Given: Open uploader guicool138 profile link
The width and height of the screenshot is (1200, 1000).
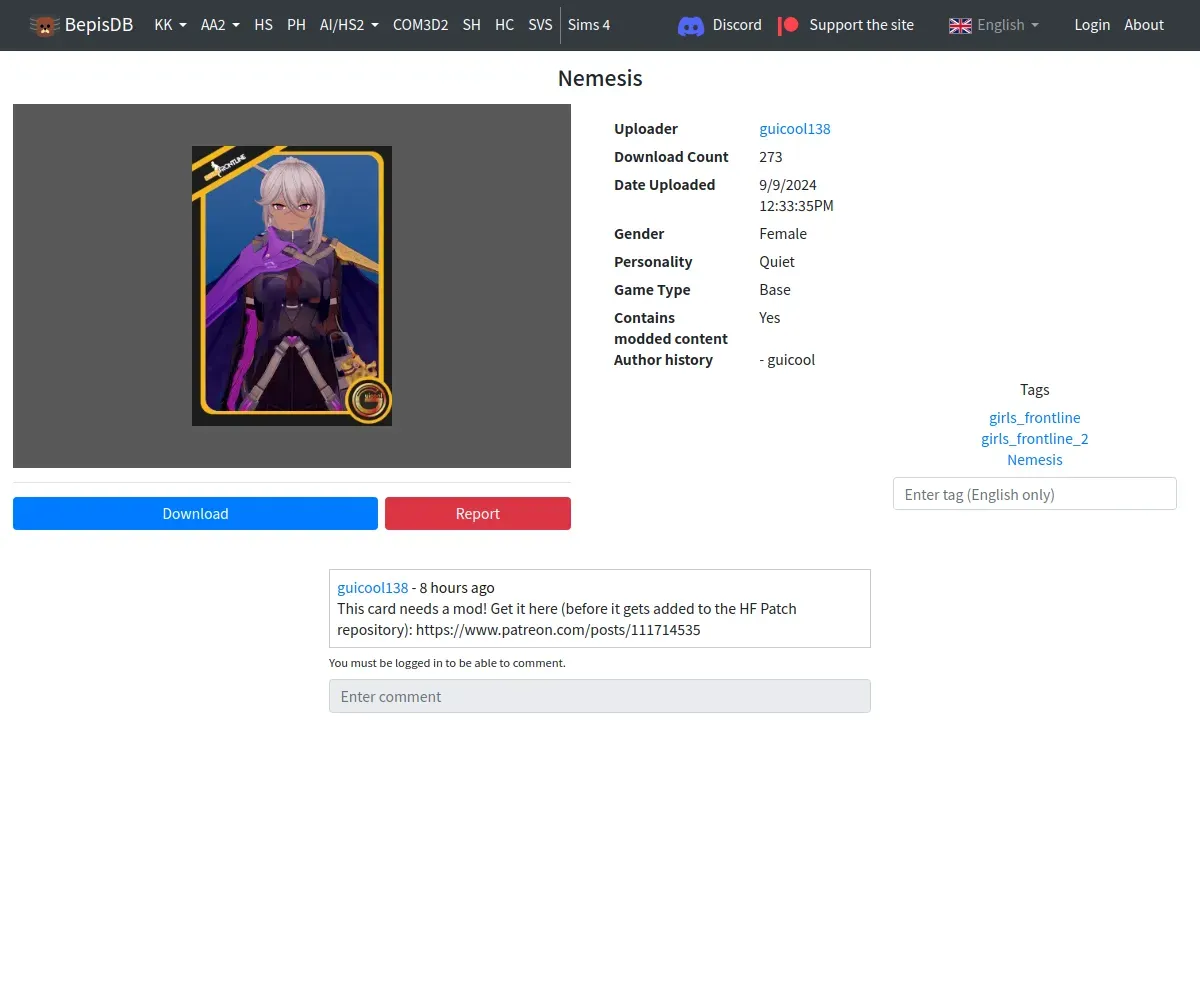Looking at the screenshot, I should [795, 129].
